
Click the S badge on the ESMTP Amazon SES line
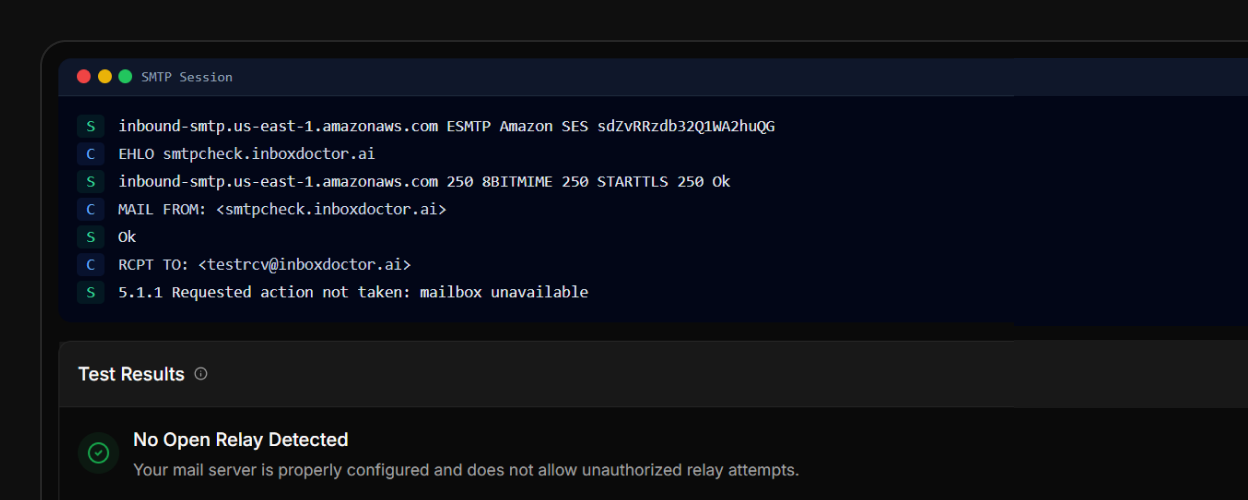(x=91, y=126)
